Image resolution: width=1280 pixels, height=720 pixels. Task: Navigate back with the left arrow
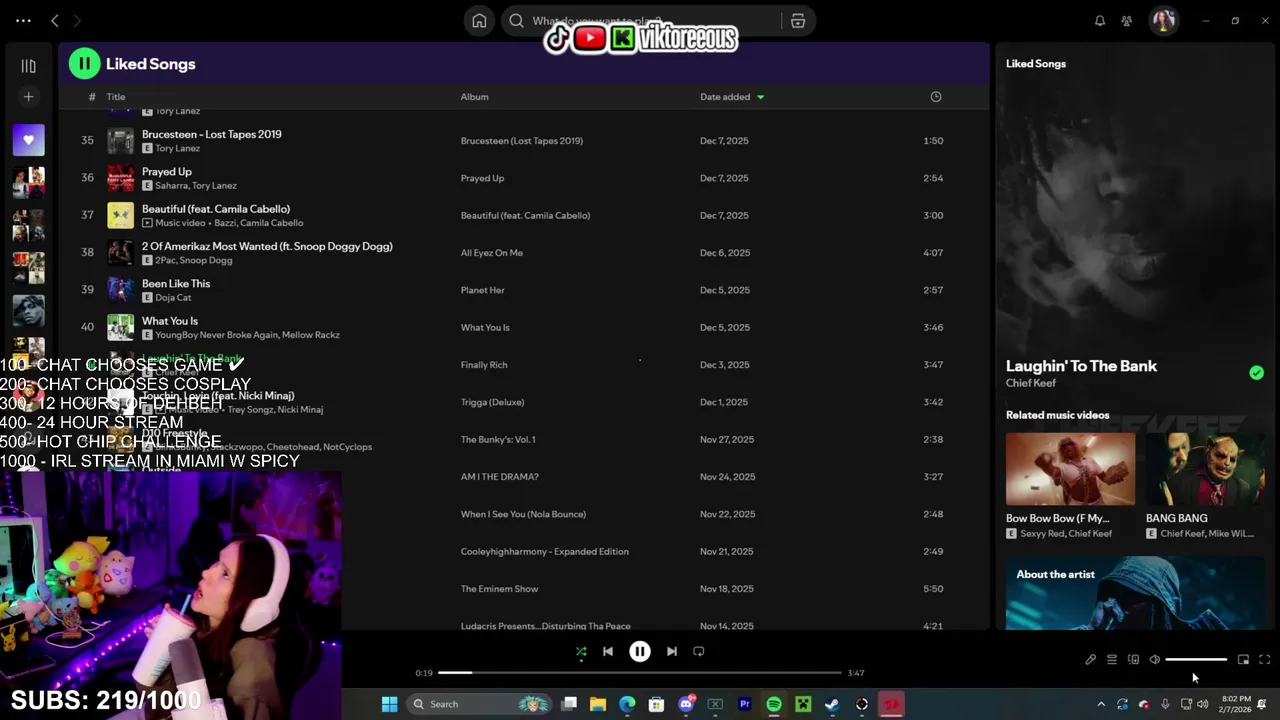click(x=55, y=21)
